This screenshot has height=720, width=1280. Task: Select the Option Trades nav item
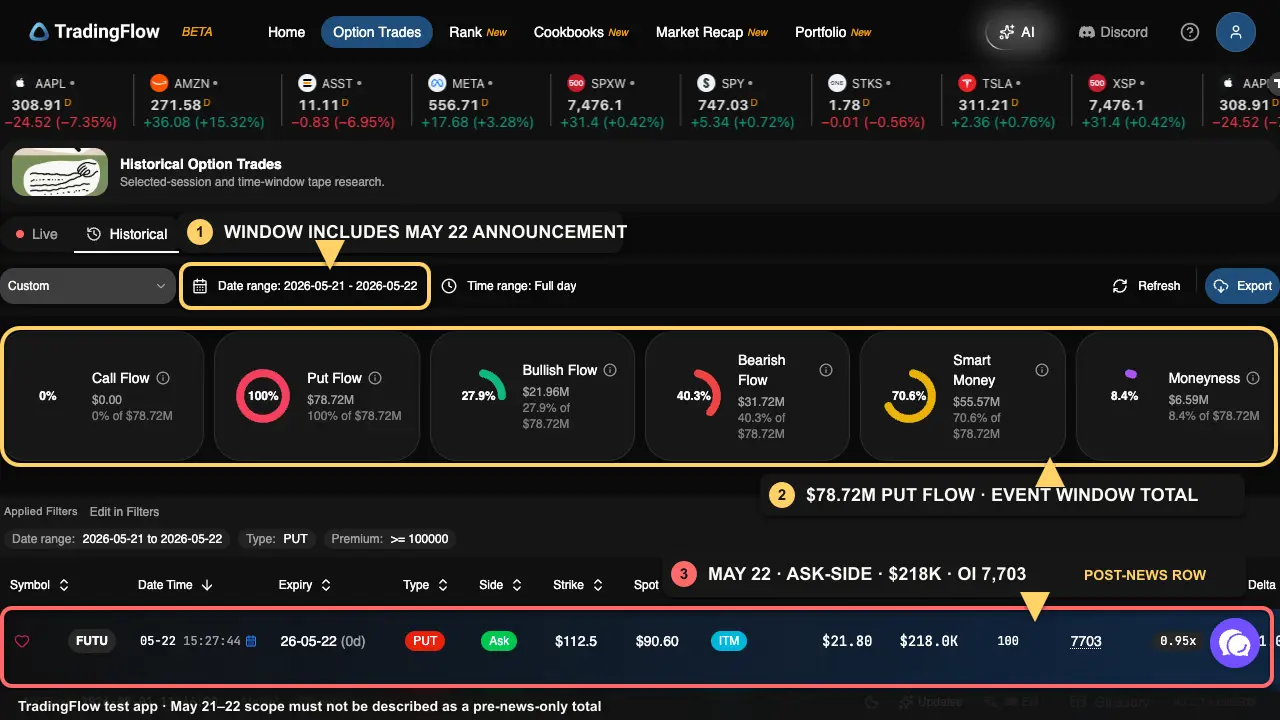(x=377, y=32)
